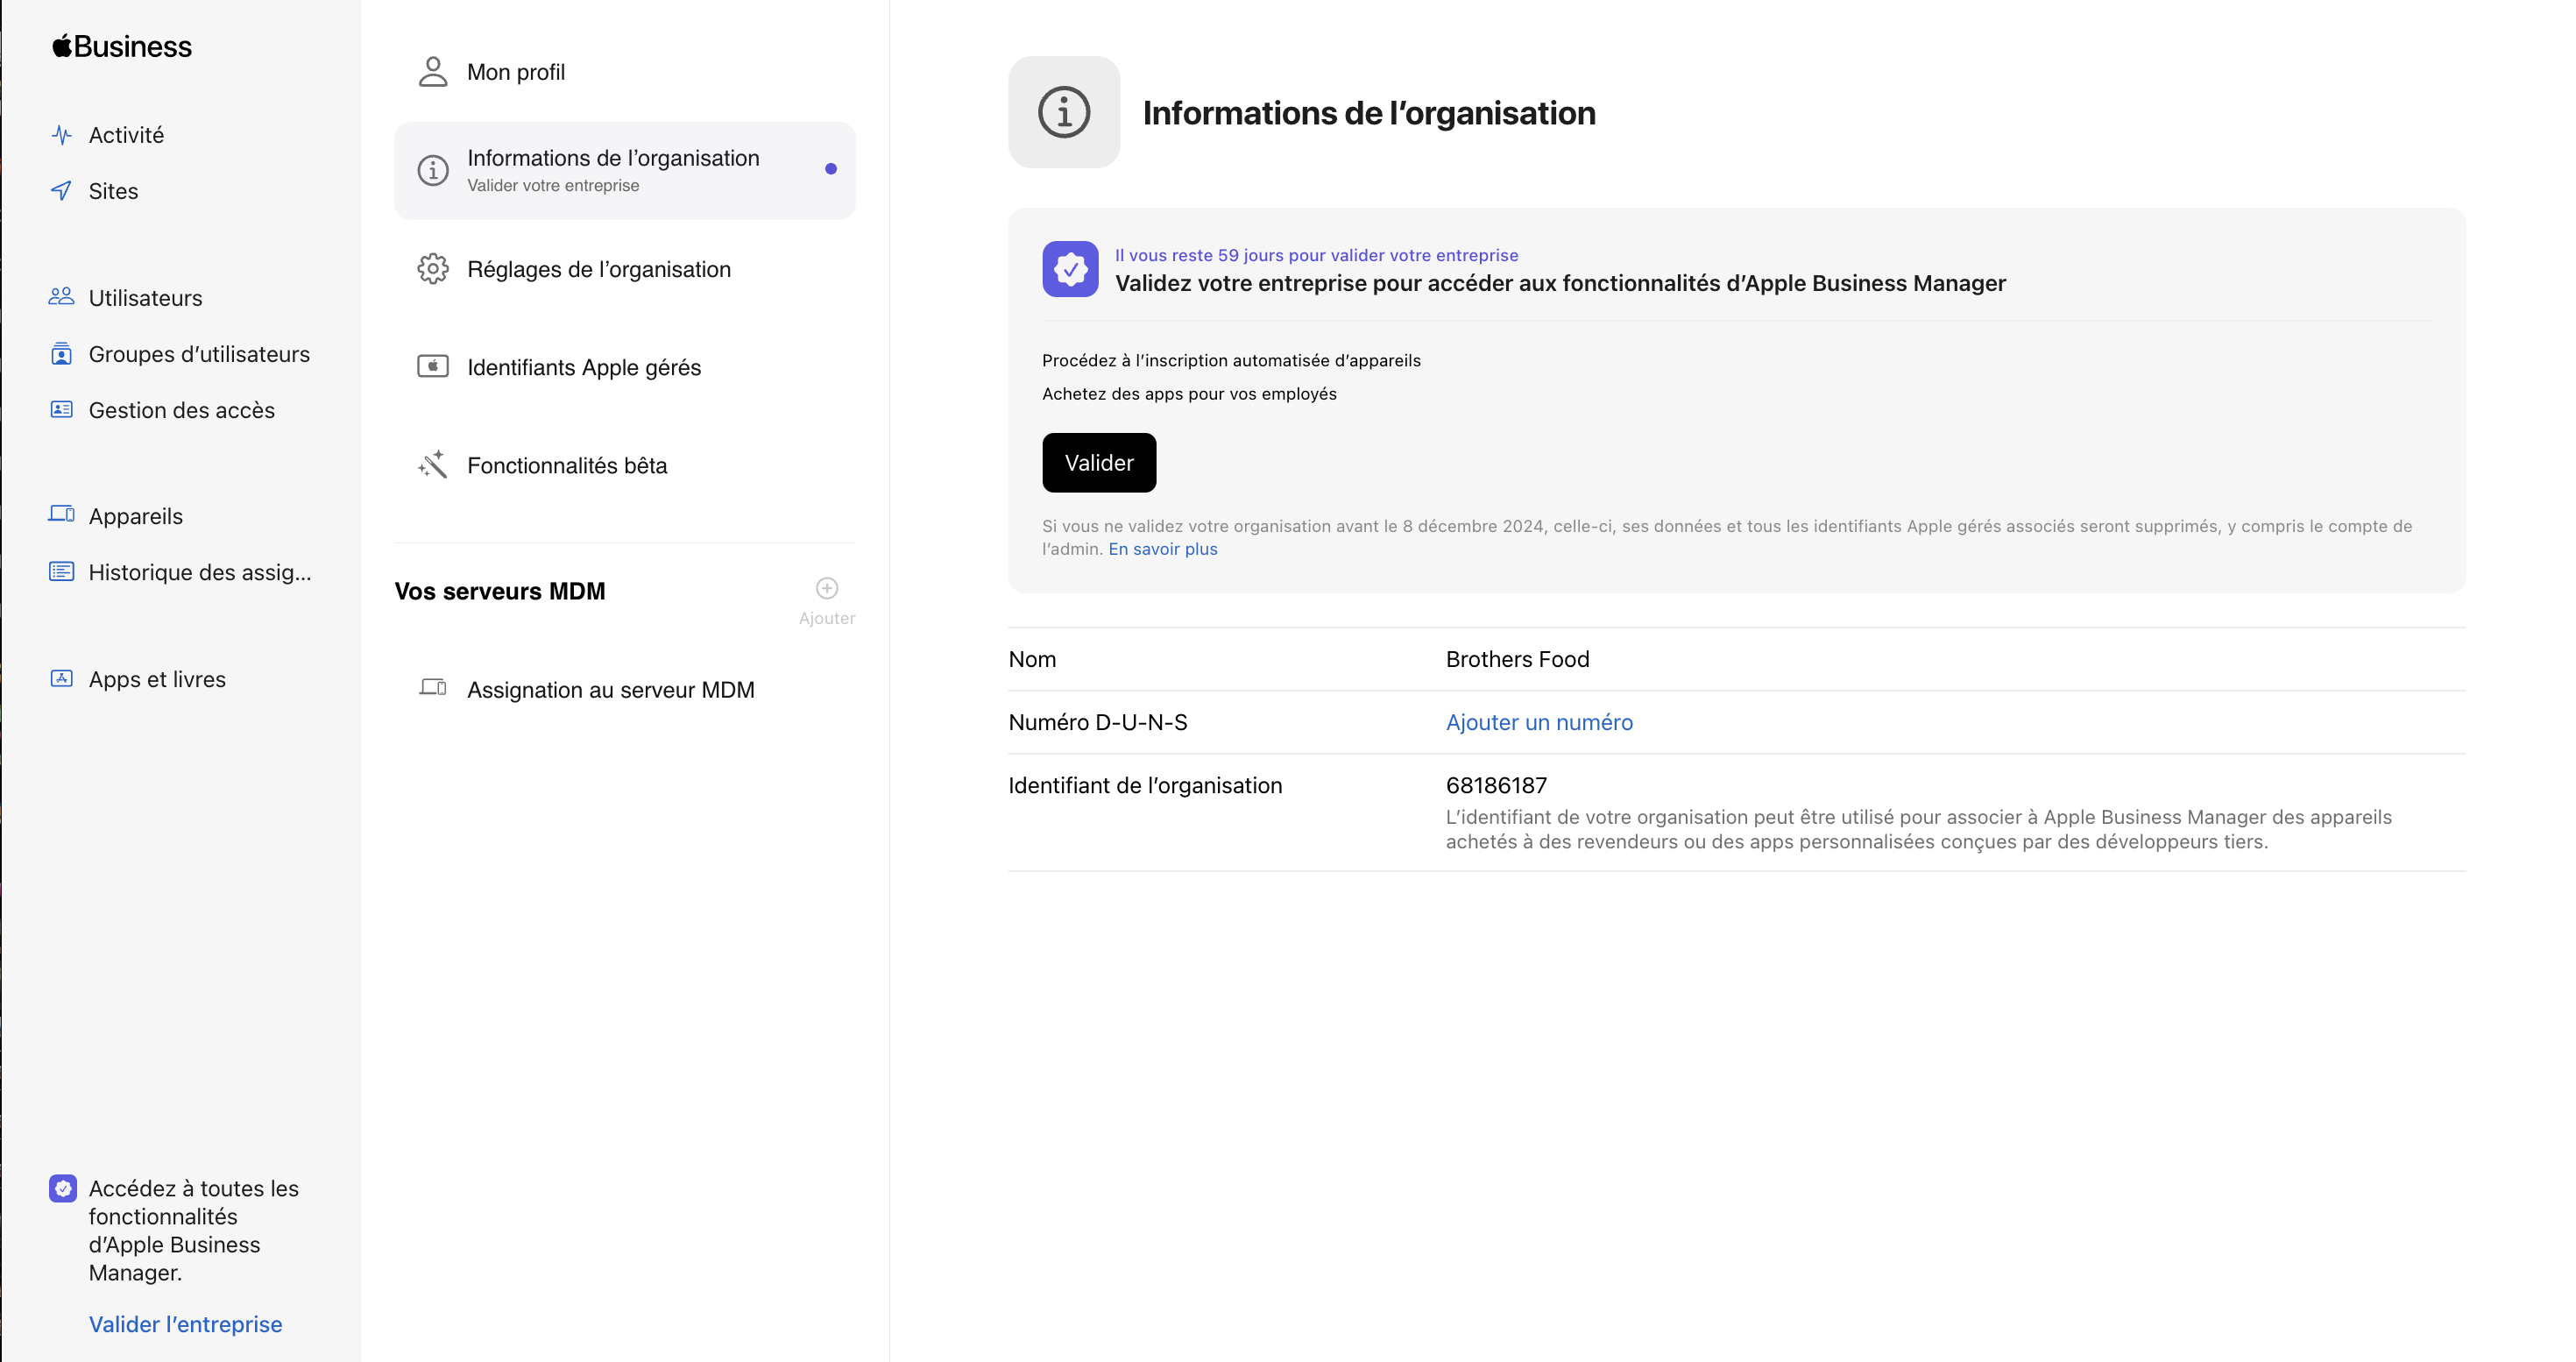Click the purple verification badge in sidebar
This screenshot has width=2576, height=1362.
[63, 1188]
